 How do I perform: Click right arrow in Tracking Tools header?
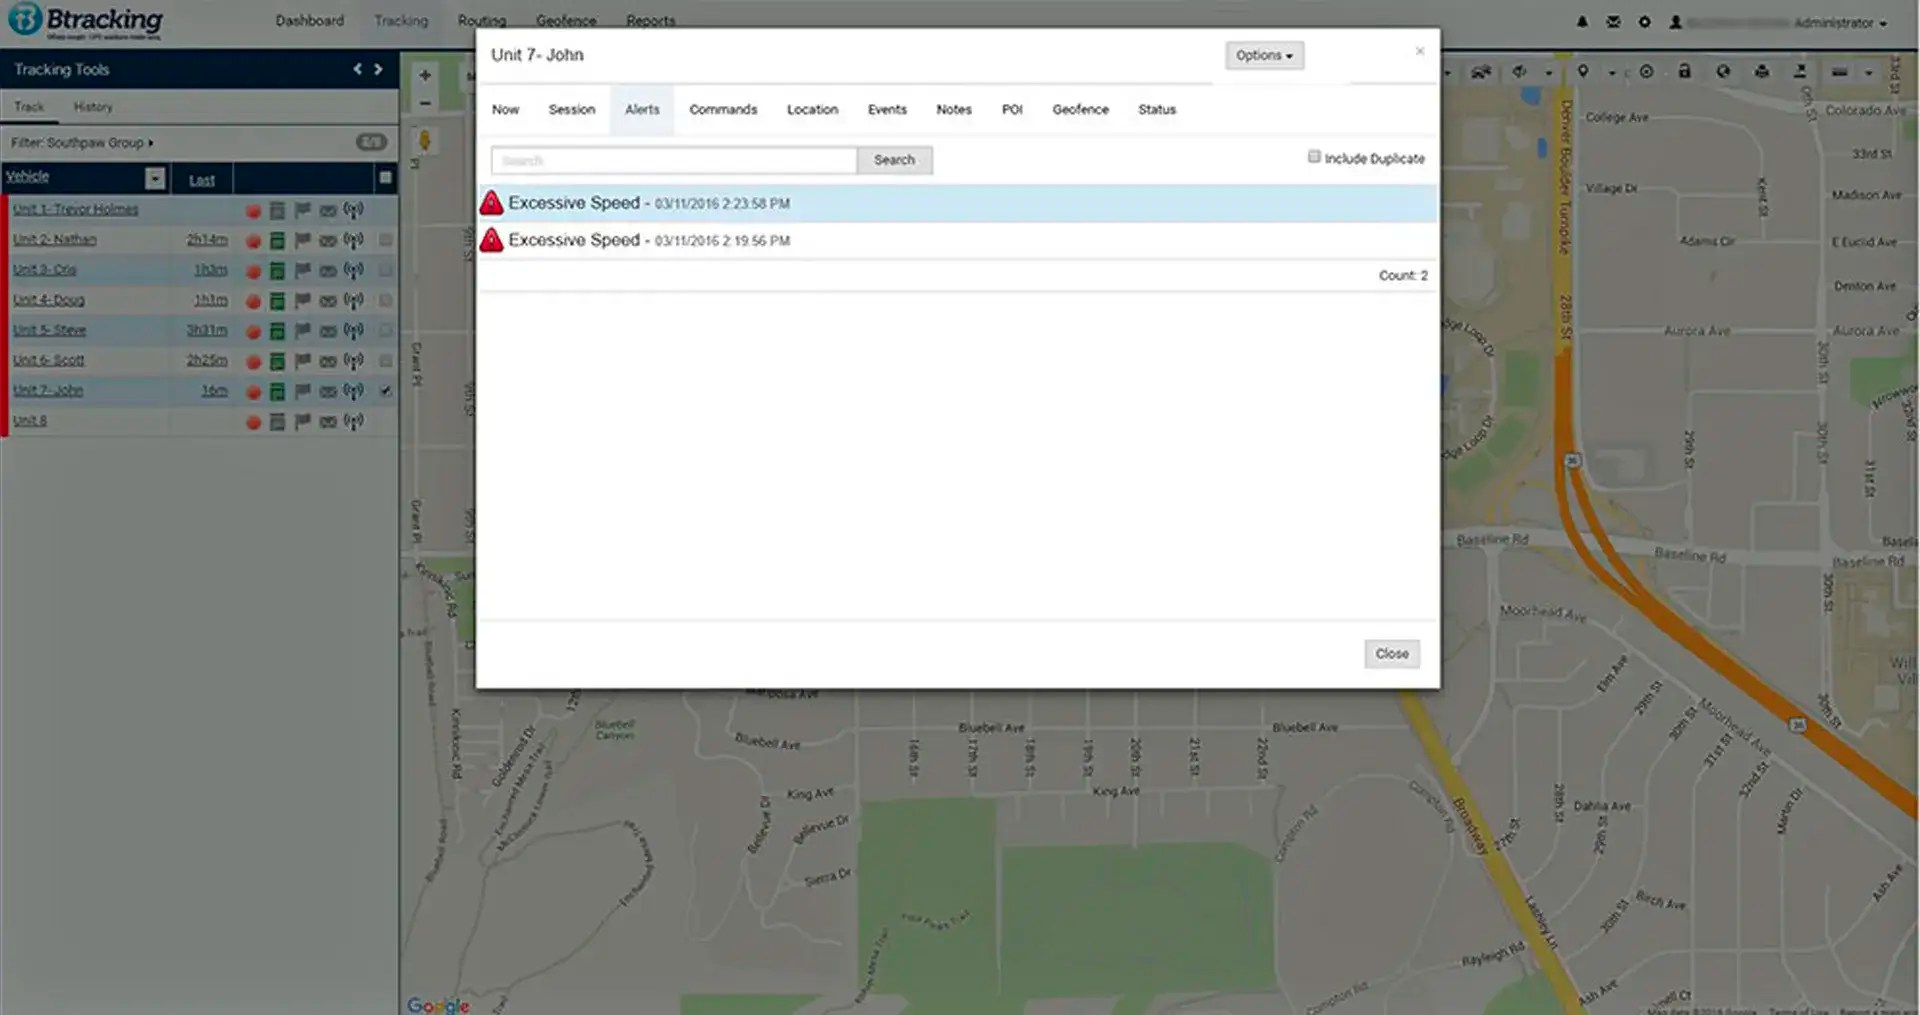pos(378,69)
